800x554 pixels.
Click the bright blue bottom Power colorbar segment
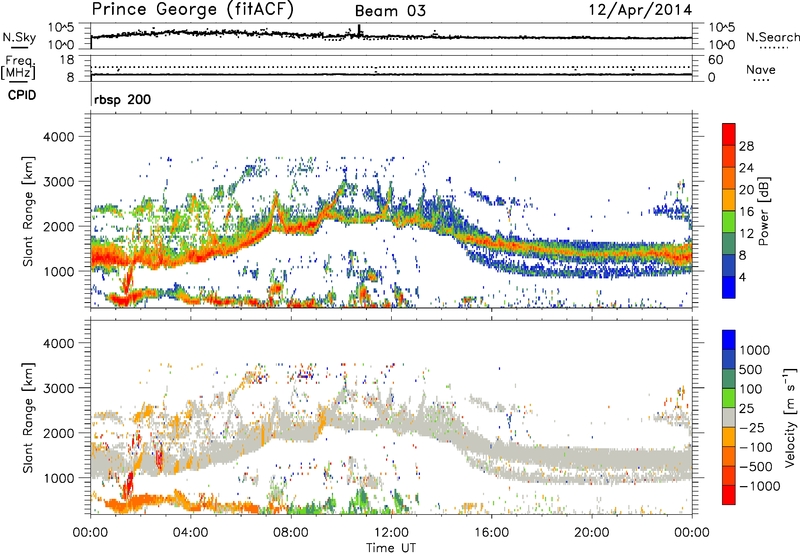tap(729, 287)
